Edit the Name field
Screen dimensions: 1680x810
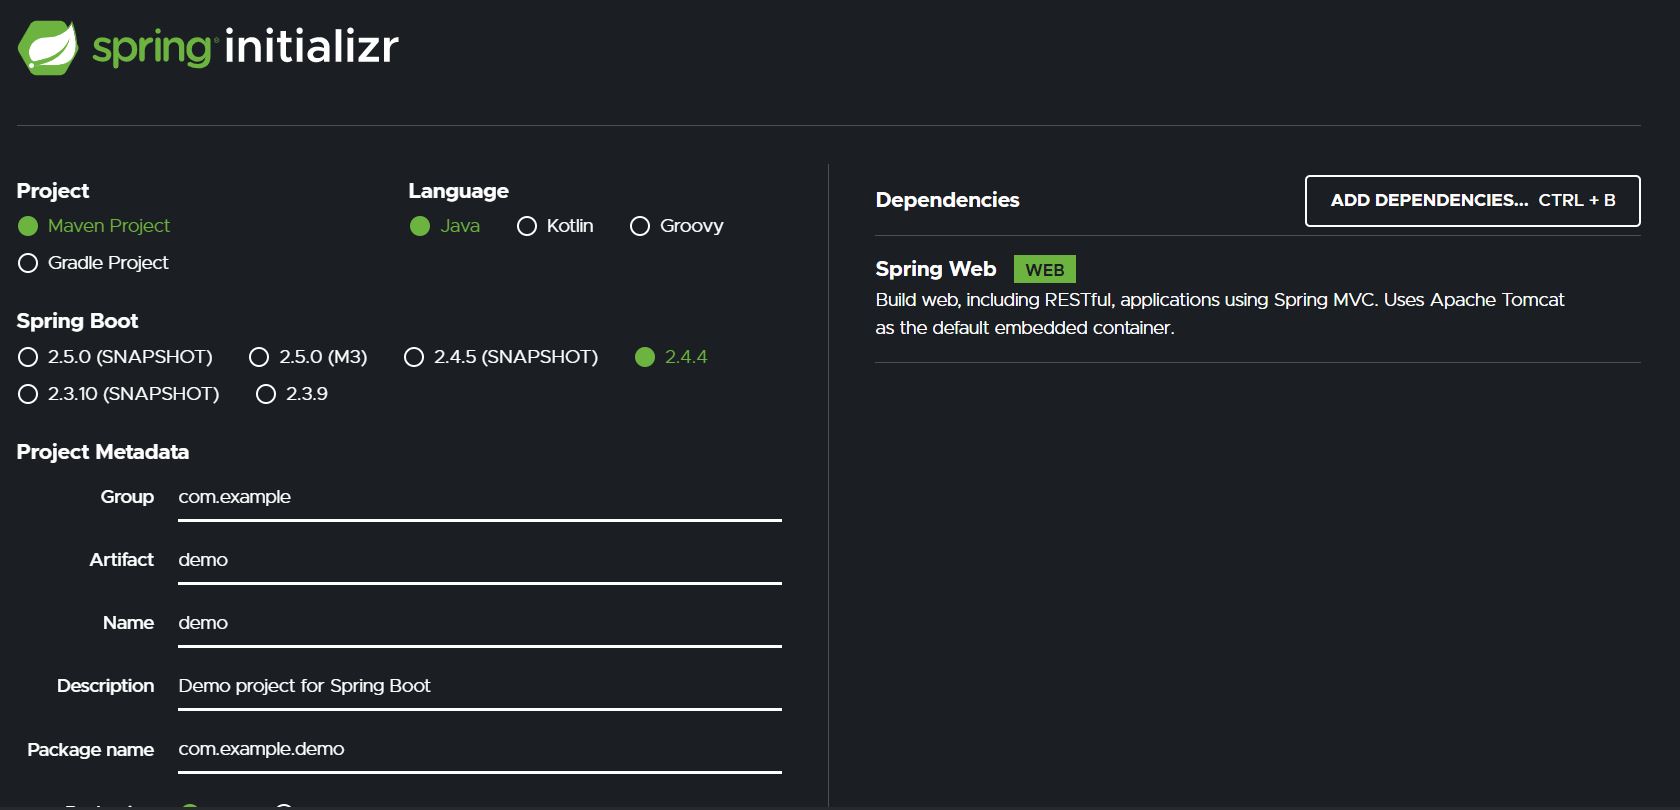pos(480,624)
